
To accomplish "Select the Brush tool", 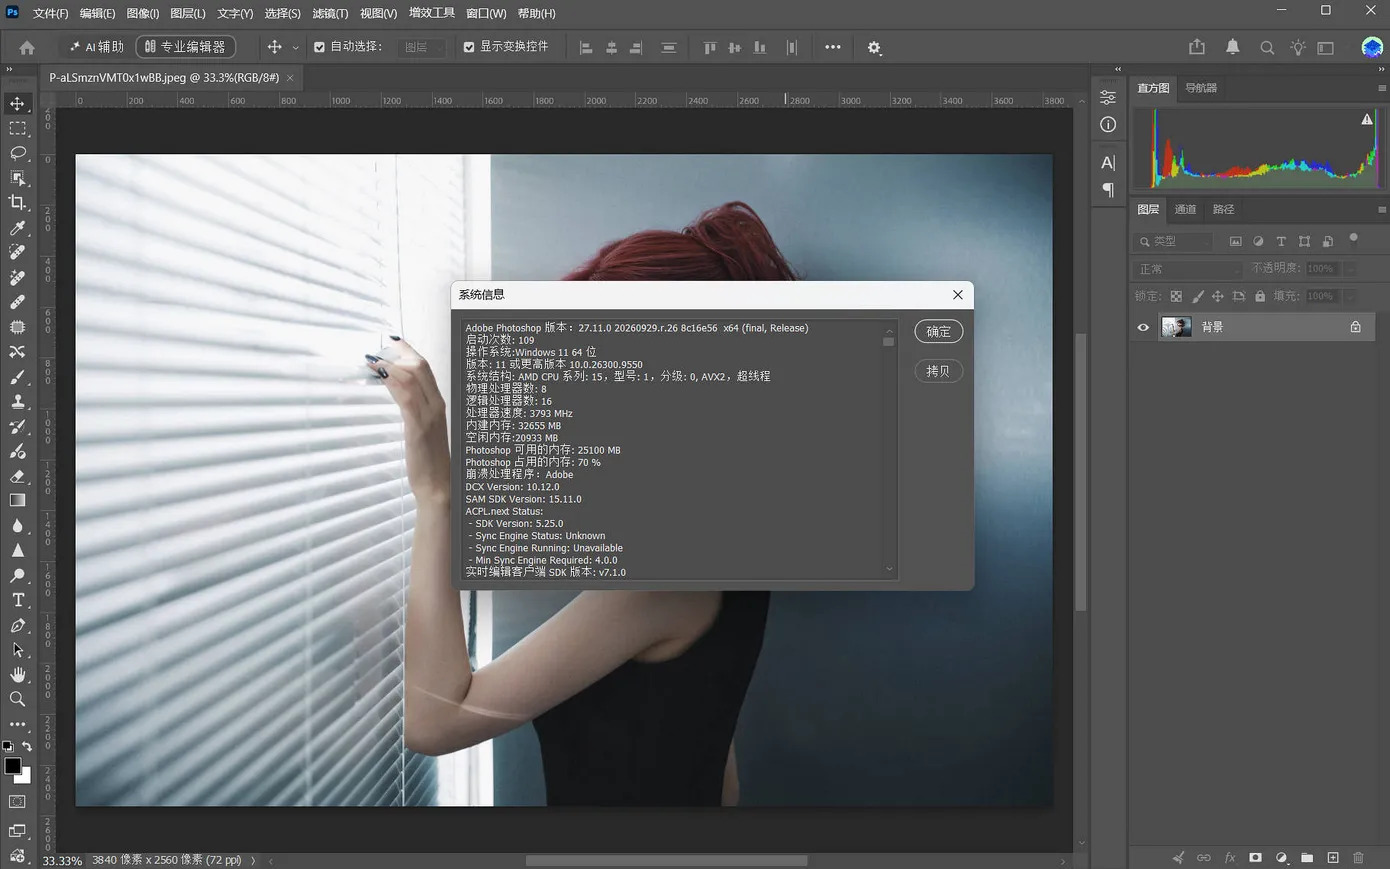I will (17, 377).
